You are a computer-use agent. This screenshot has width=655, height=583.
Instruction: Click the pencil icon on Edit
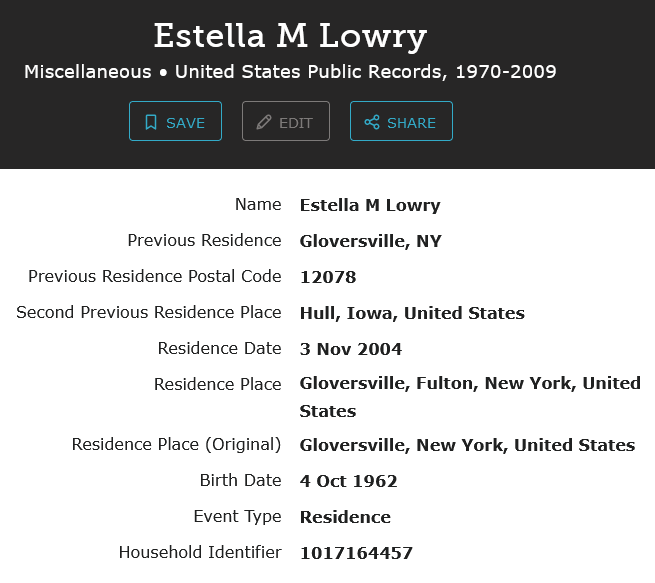click(x=264, y=122)
